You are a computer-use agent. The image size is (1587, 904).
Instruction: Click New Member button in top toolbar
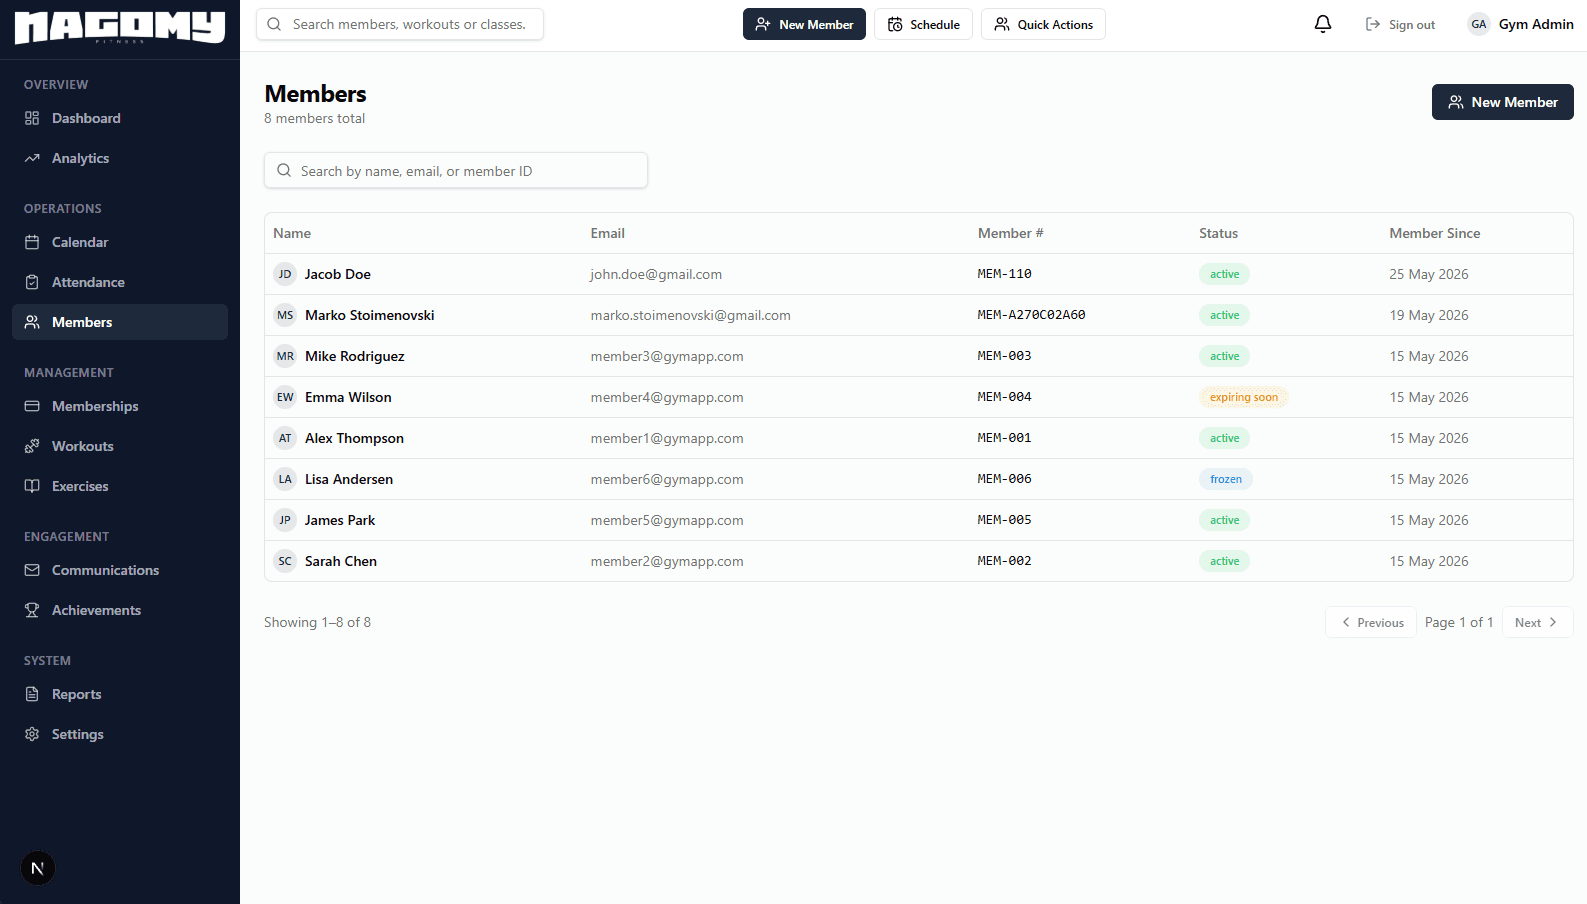point(804,24)
